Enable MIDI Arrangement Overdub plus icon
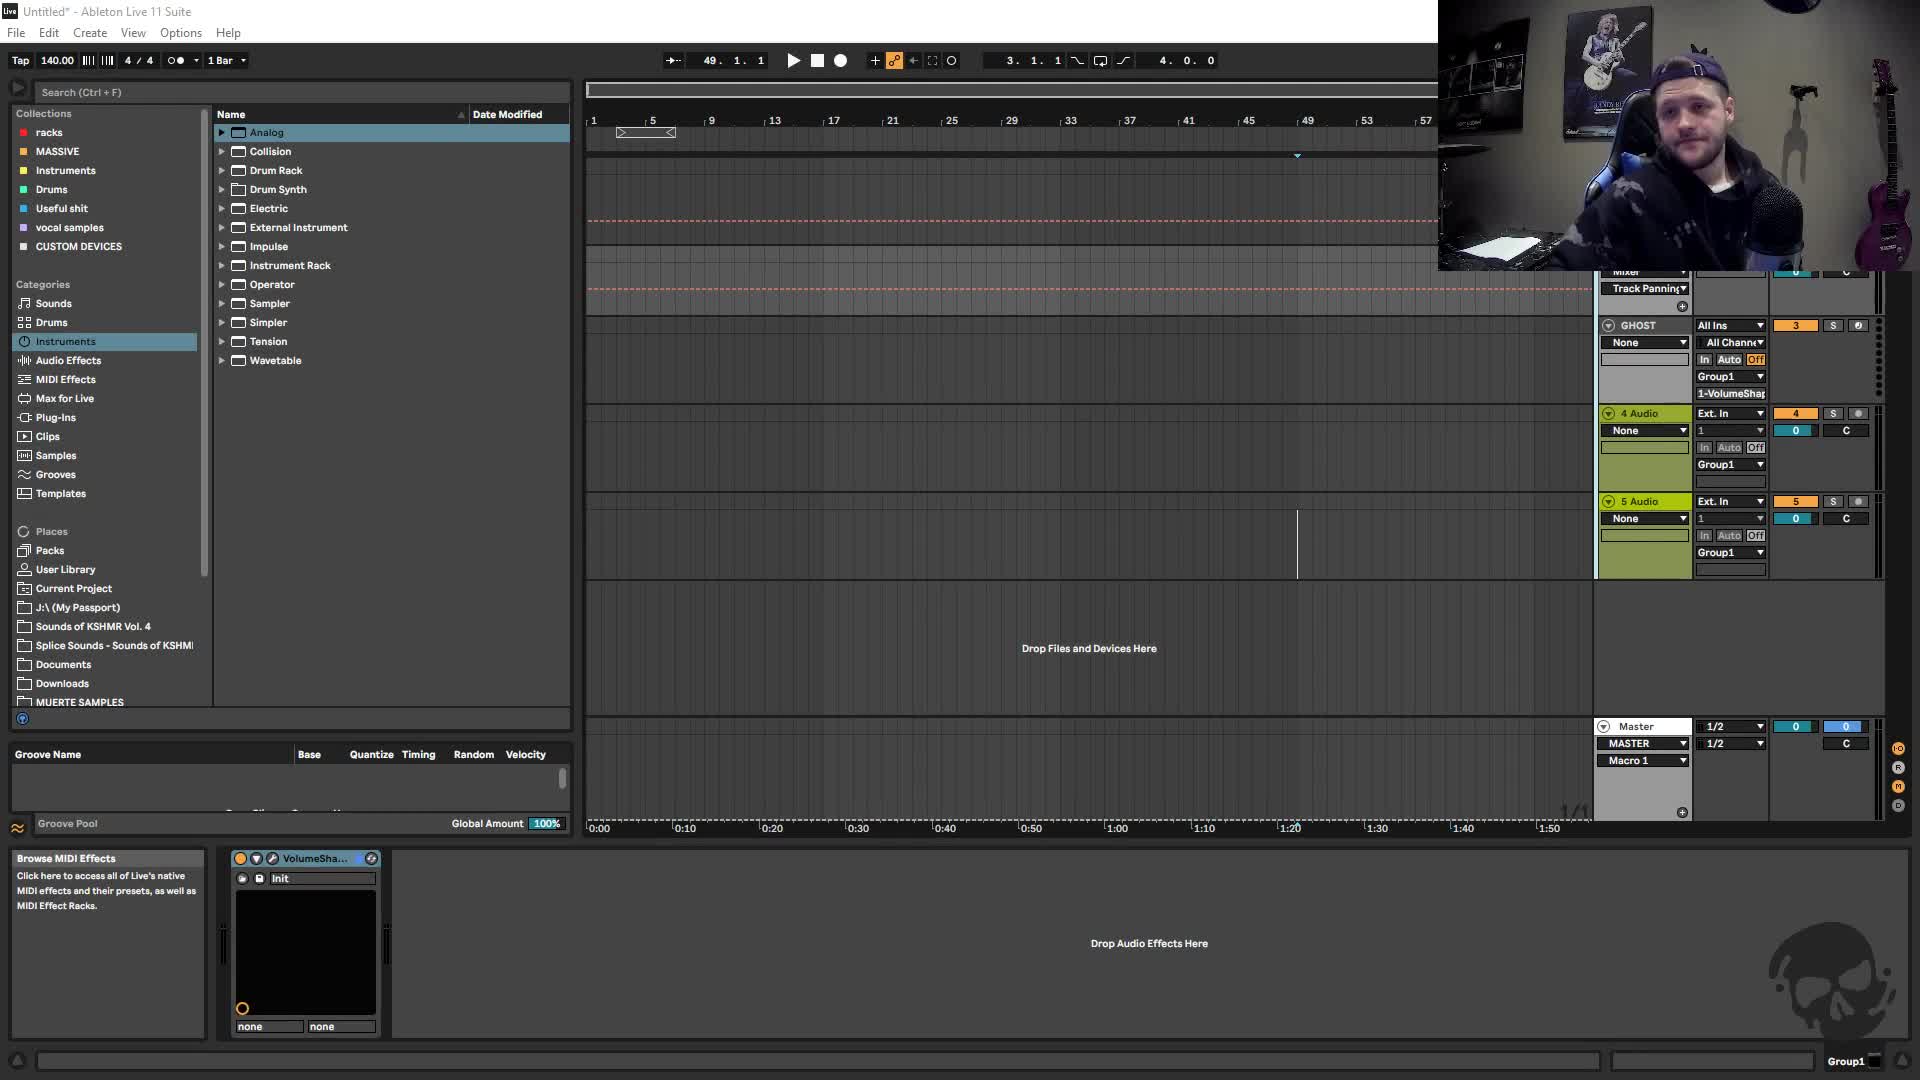 pyautogui.click(x=875, y=60)
